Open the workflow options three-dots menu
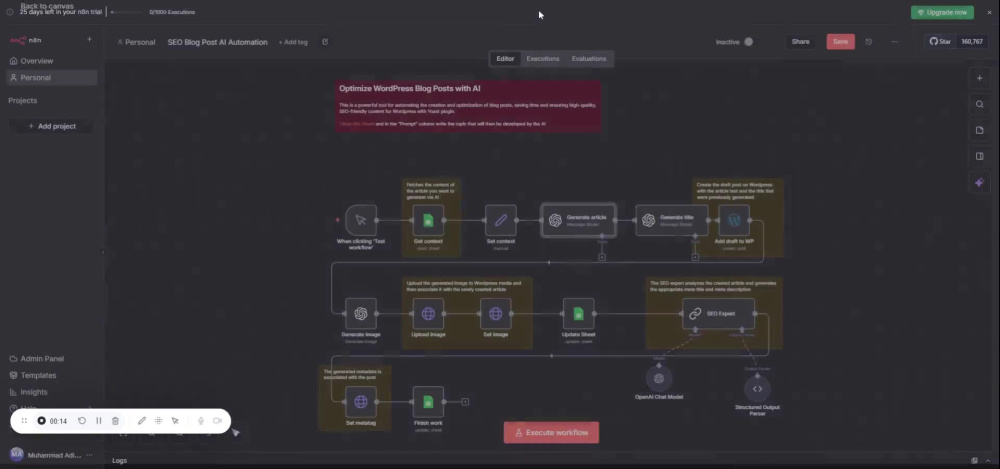The width and height of the screenshot is (1000, 469). (x=895, y=41)
